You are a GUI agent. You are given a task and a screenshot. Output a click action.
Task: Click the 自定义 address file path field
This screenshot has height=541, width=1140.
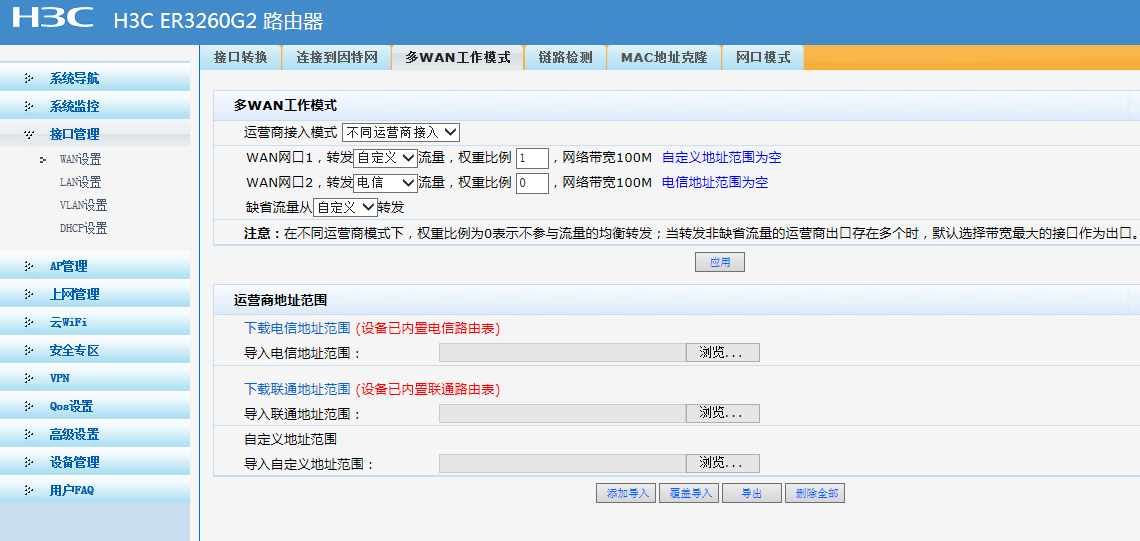tap(563, 463)
